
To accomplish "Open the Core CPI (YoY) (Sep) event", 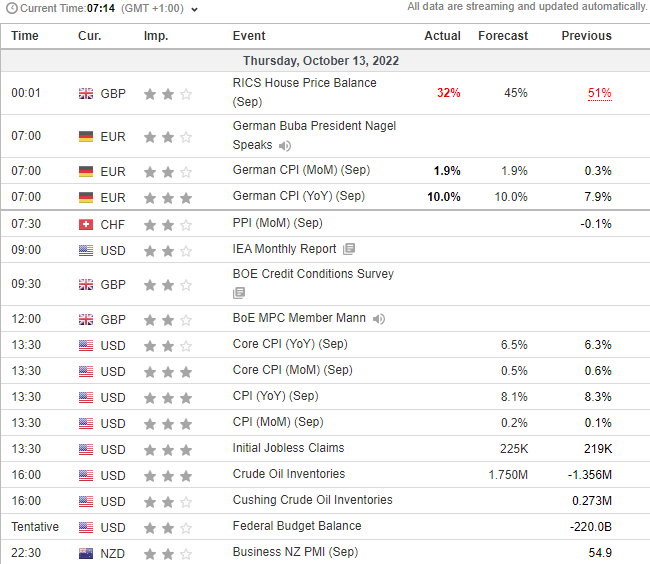I will click(290, 345).
